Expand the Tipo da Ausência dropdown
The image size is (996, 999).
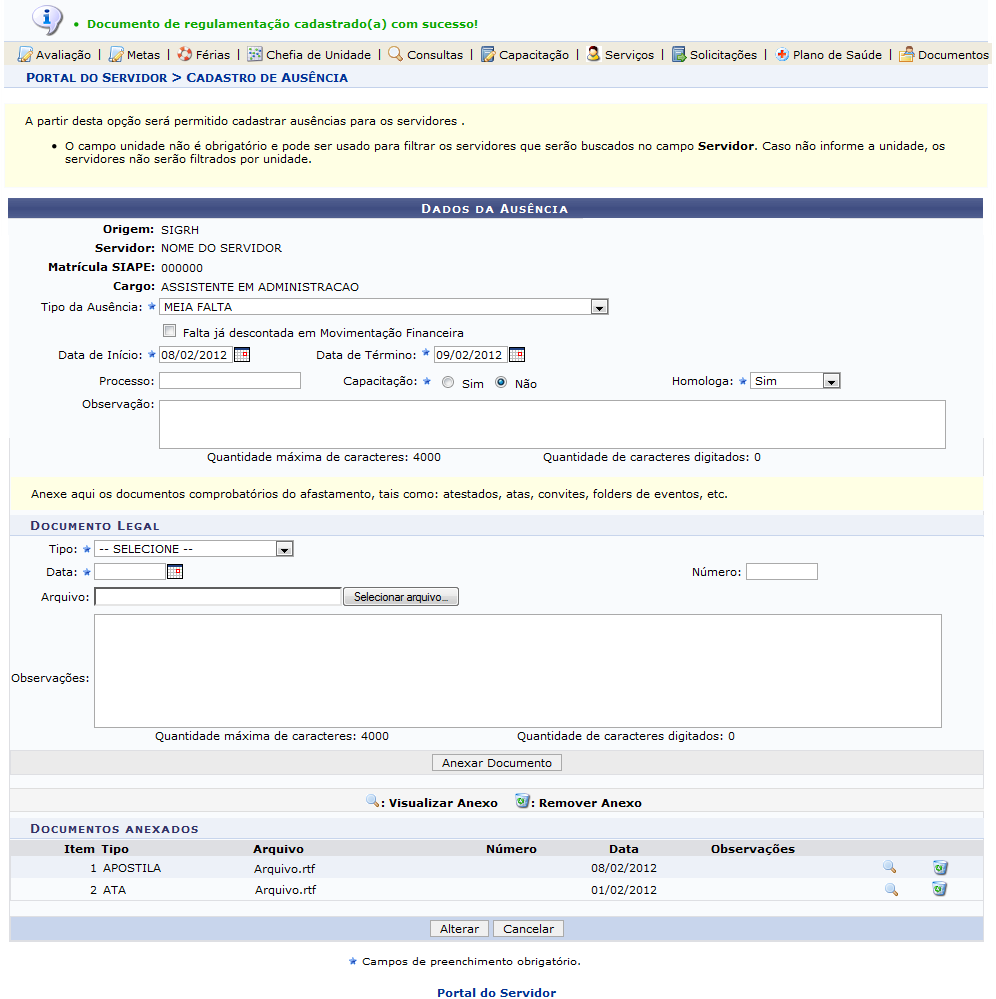point(599,308)
